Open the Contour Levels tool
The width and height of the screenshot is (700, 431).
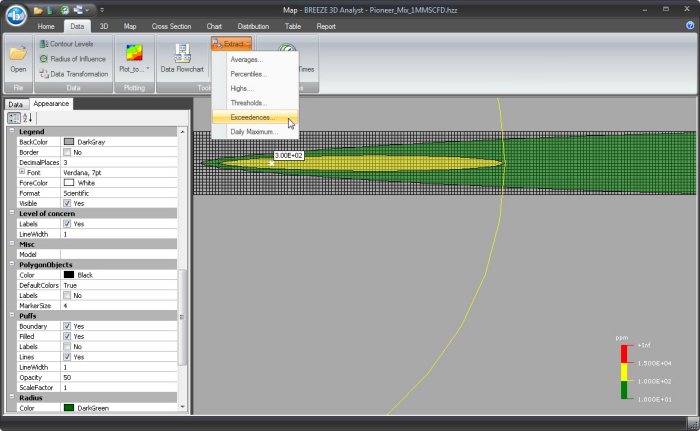click(x=72, y=44)
